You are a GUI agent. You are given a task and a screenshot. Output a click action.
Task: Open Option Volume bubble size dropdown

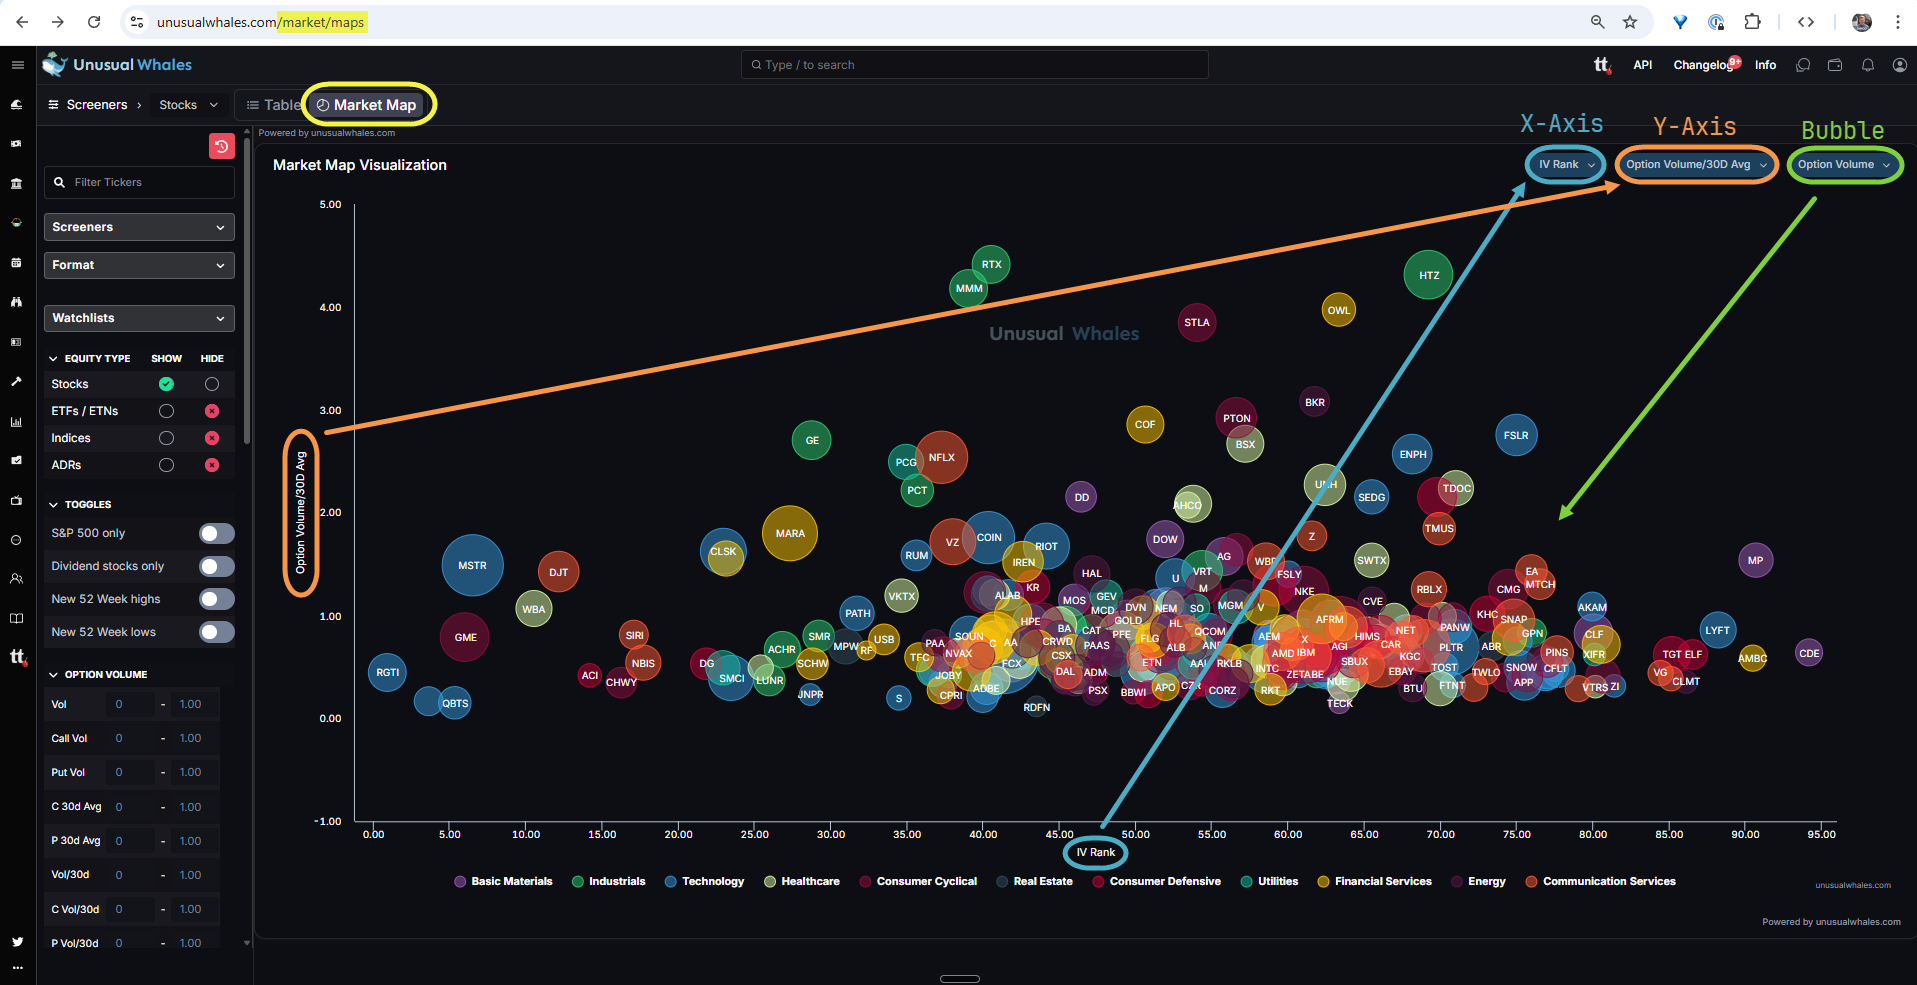click(x=1844, y=165)
